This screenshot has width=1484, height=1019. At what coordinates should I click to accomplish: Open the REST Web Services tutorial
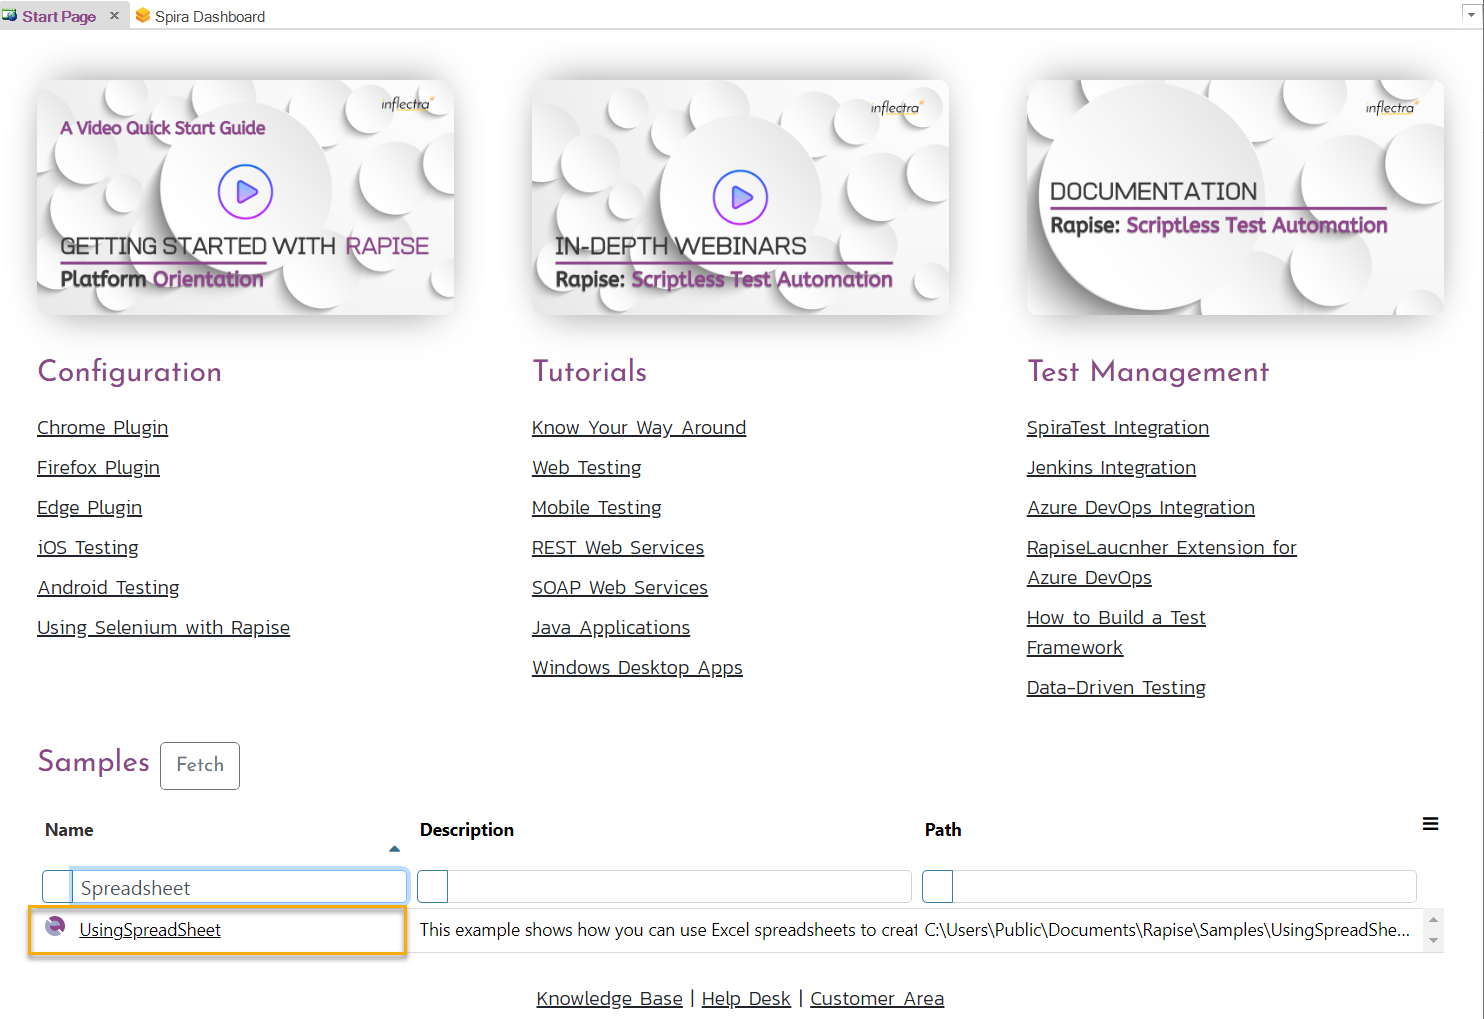click(x=618, y=548)
